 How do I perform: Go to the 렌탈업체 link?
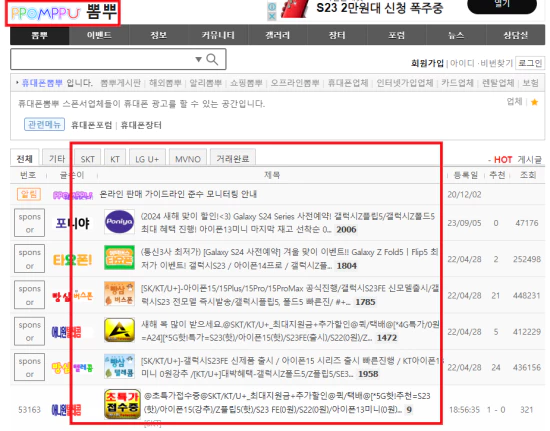[x=498, y=83]
